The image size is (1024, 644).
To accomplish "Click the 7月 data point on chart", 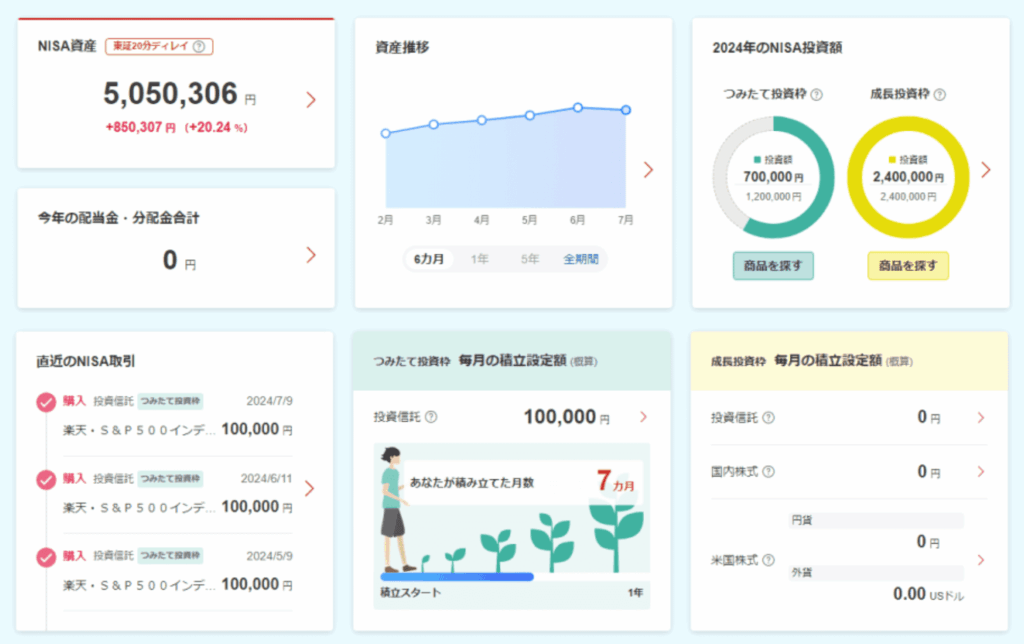I will (x=625, y=110).
